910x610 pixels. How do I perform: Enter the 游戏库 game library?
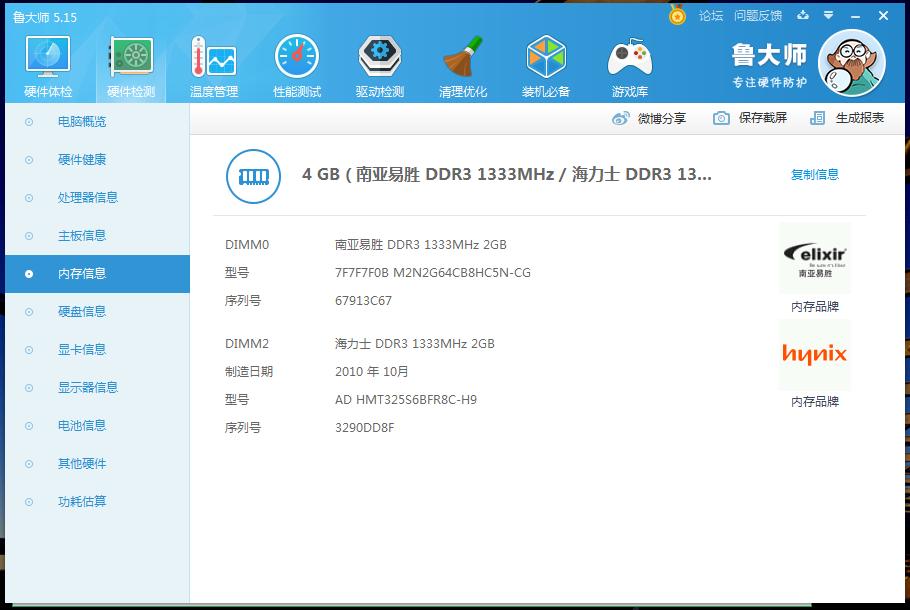coord(629,63)
